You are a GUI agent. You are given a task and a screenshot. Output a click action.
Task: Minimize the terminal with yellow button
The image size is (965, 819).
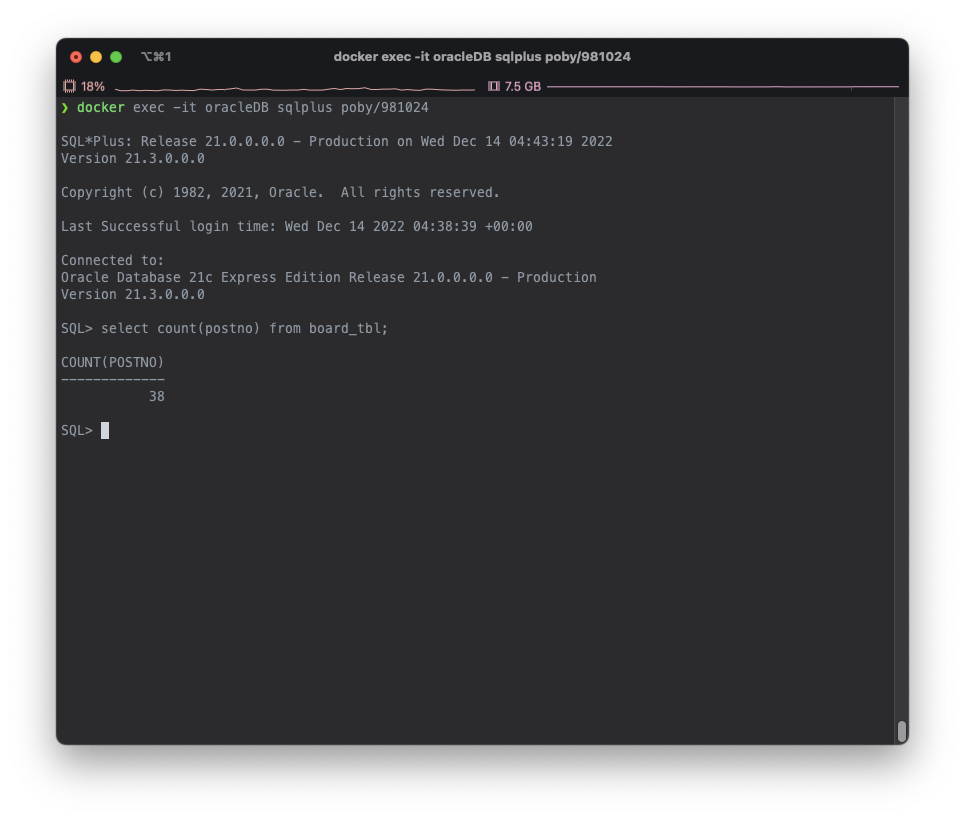pyautogui.click(x=96, y=57)
